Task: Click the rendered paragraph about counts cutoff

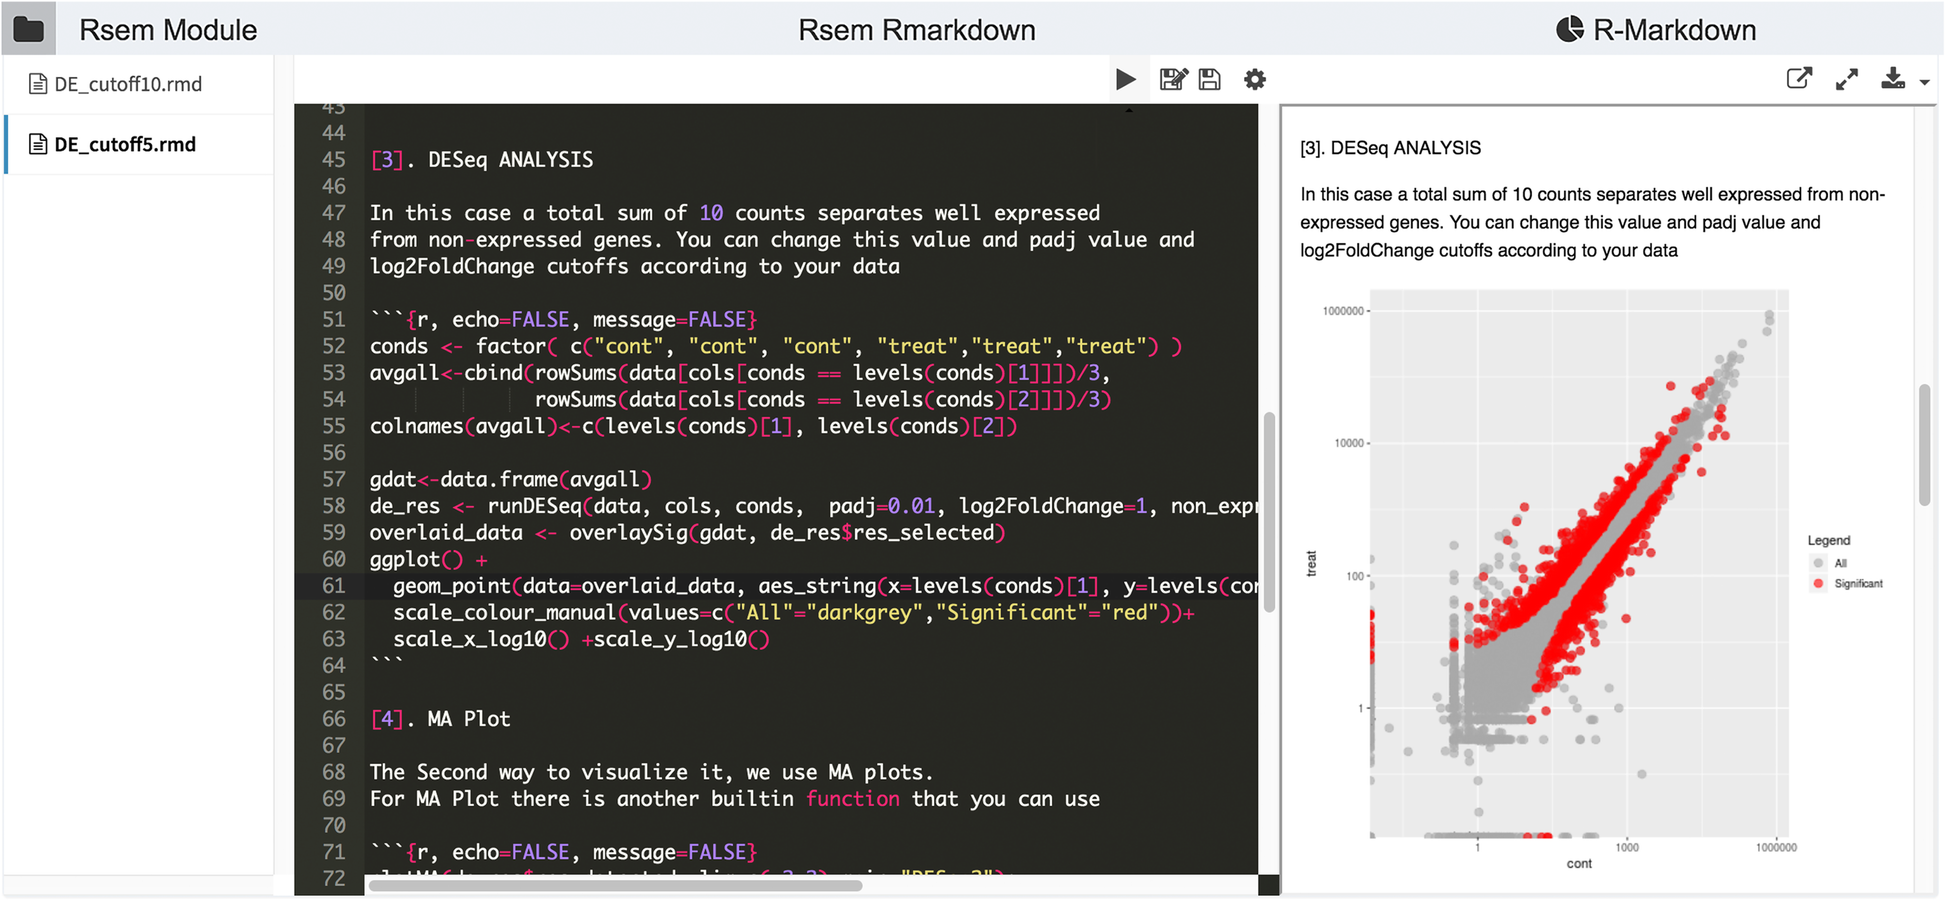Action: (1592, 222)
